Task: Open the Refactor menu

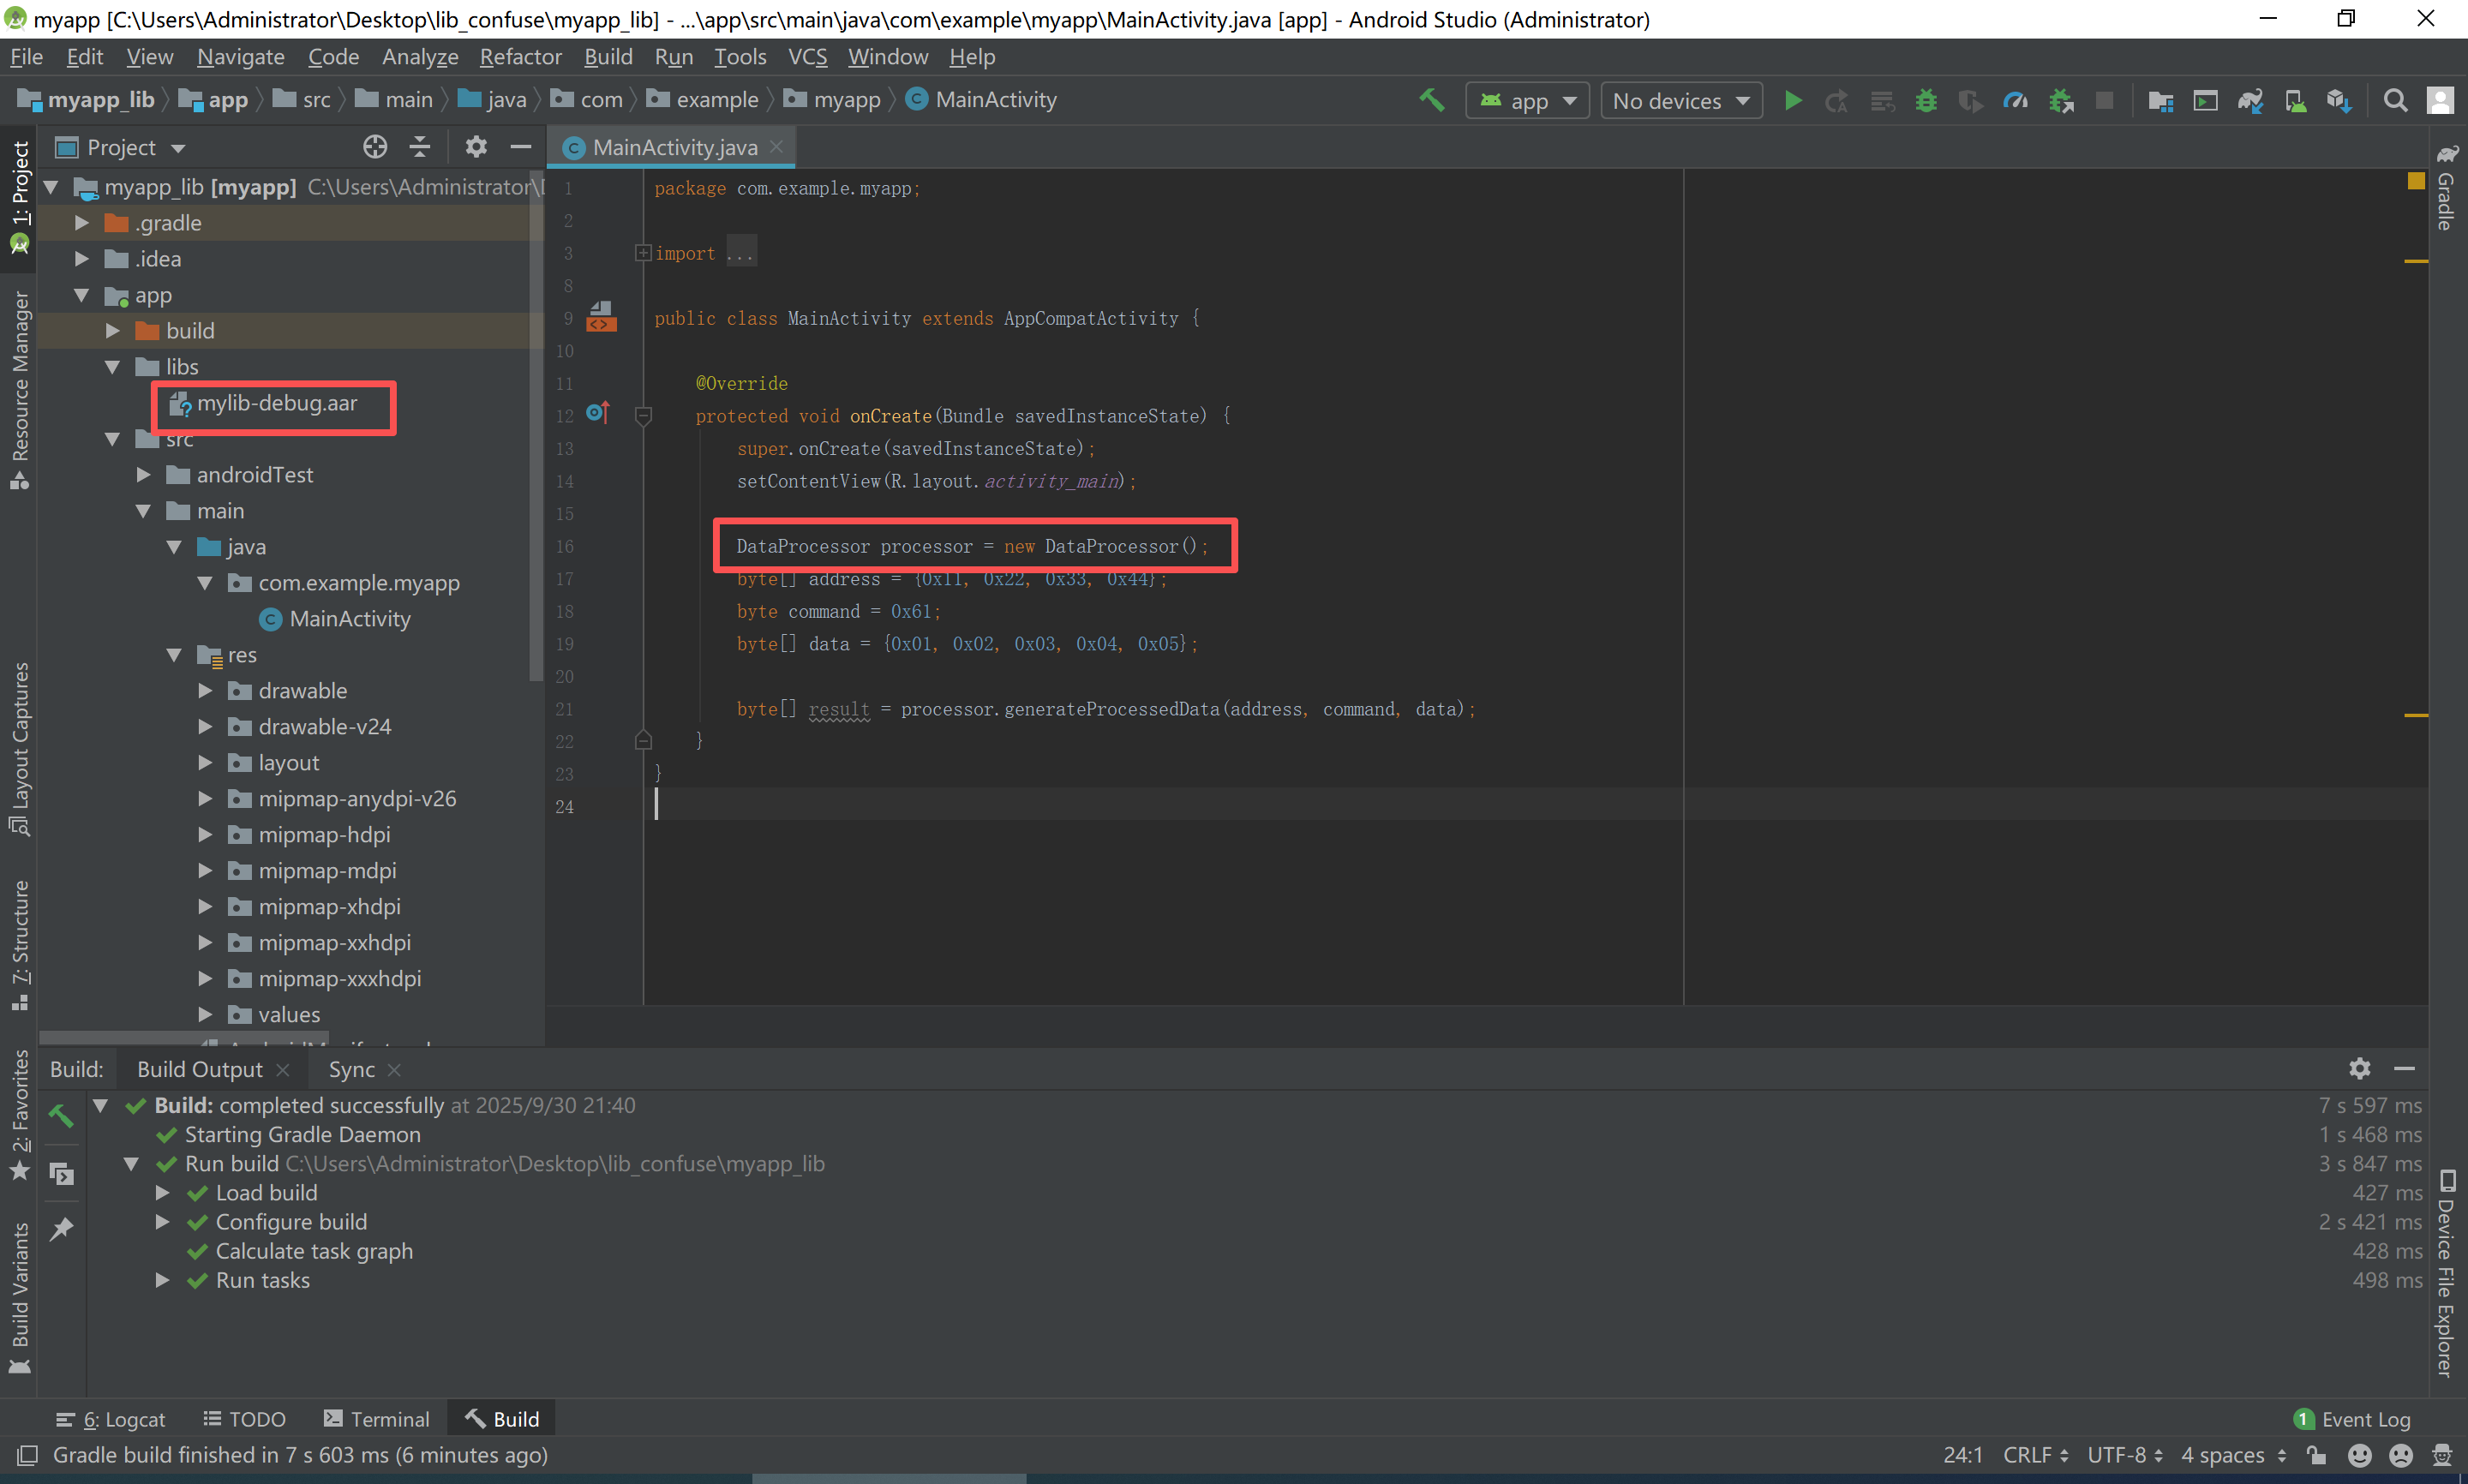Action: pyautogui.click(x=520, y=57)
